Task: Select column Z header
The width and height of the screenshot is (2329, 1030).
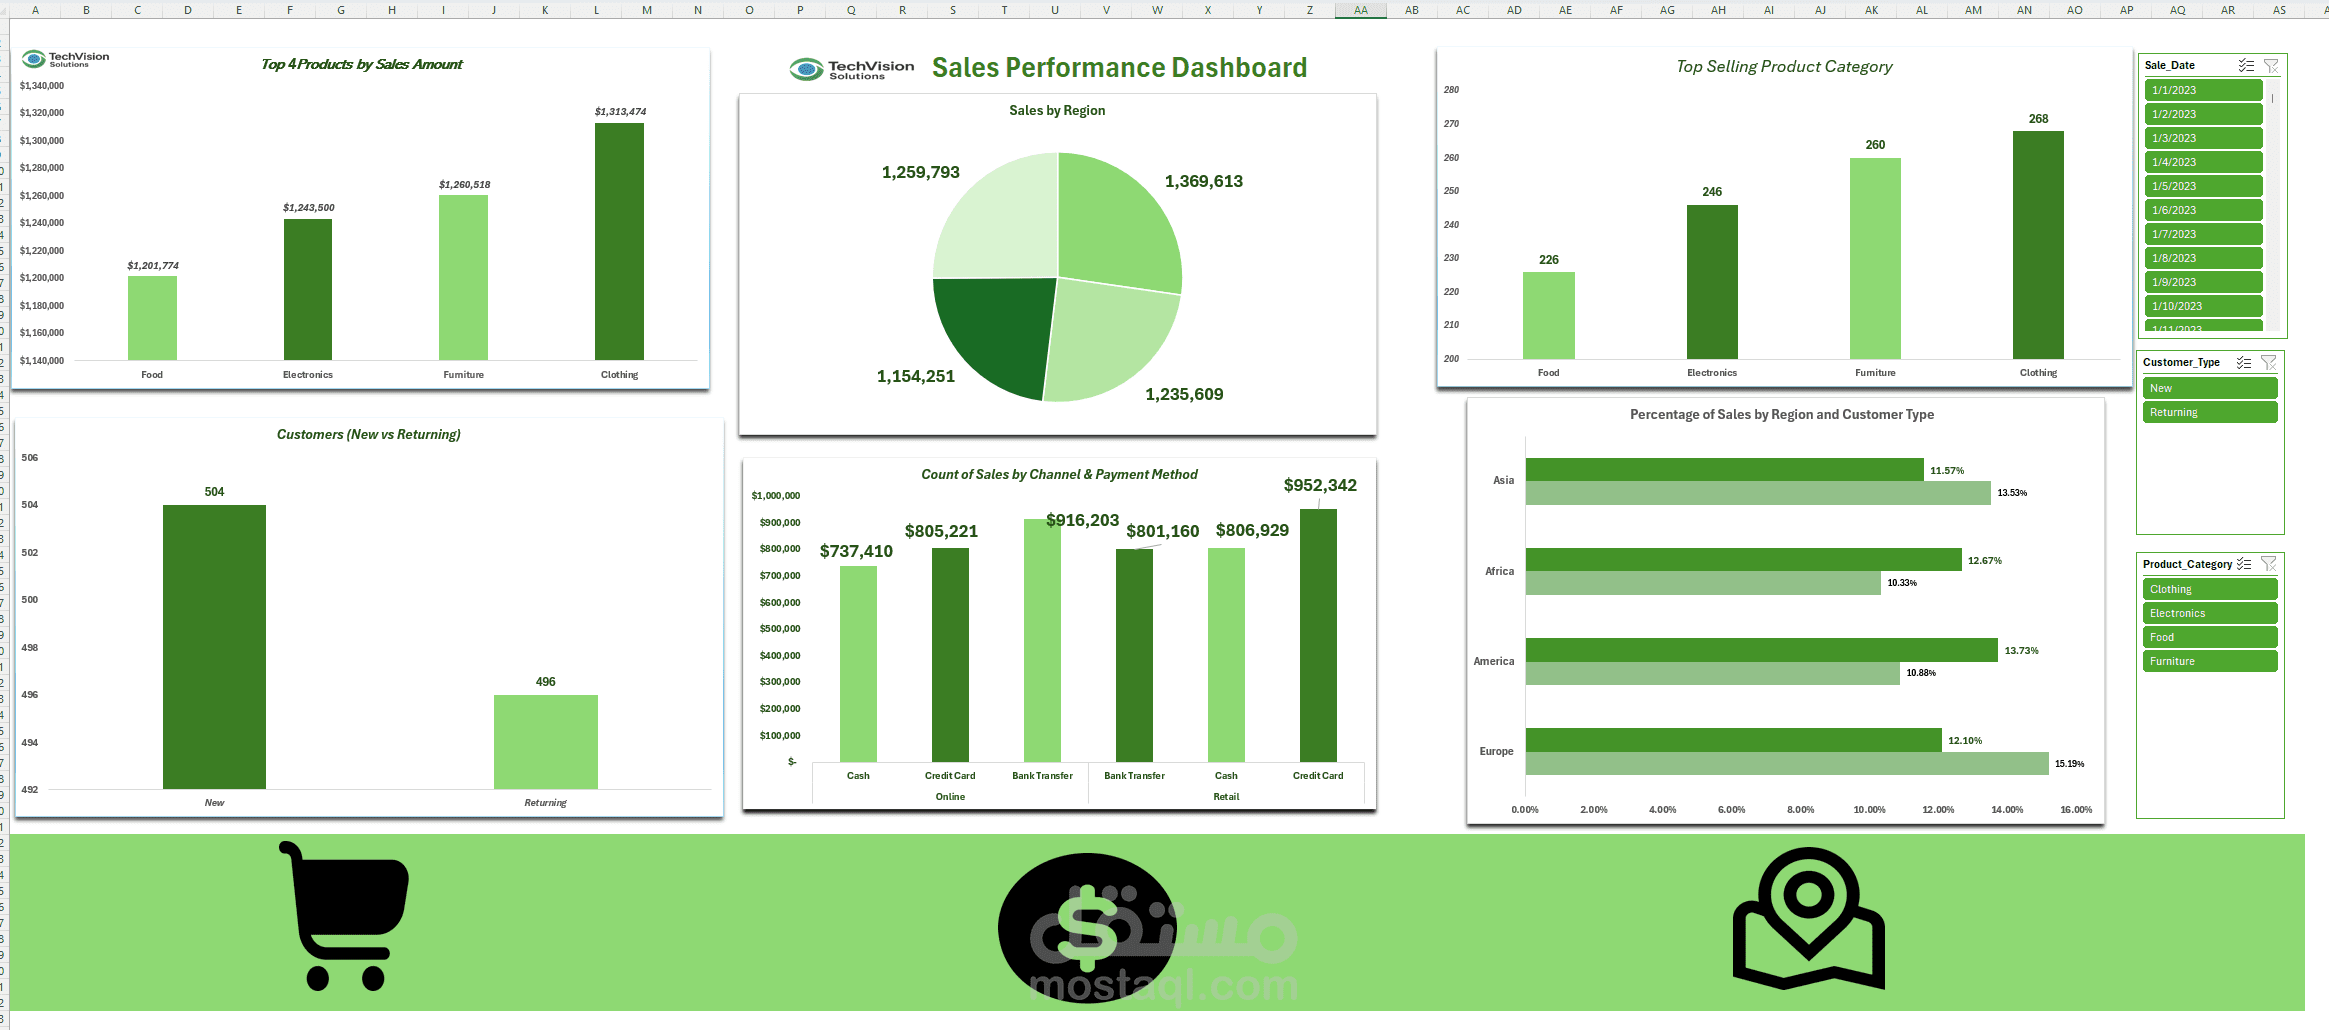Action: pyautogui.click(x=1310, y=10)
